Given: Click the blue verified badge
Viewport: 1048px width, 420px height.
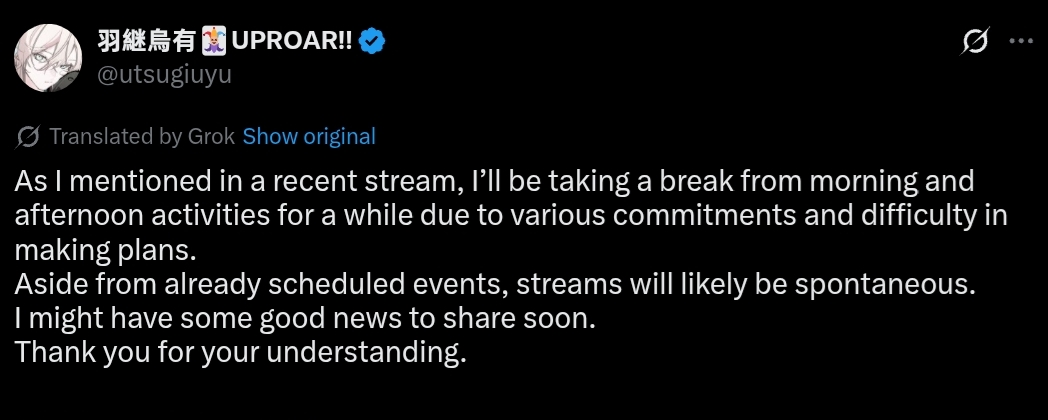Looking at the screenshot, I should [374, 42].
